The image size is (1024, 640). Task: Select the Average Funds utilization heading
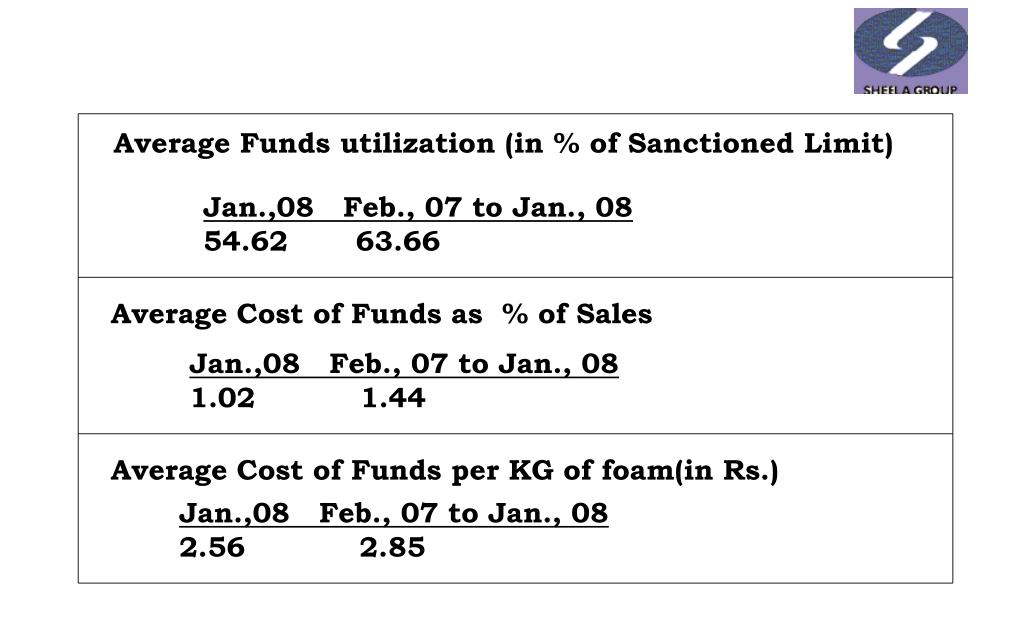(503, 144)
